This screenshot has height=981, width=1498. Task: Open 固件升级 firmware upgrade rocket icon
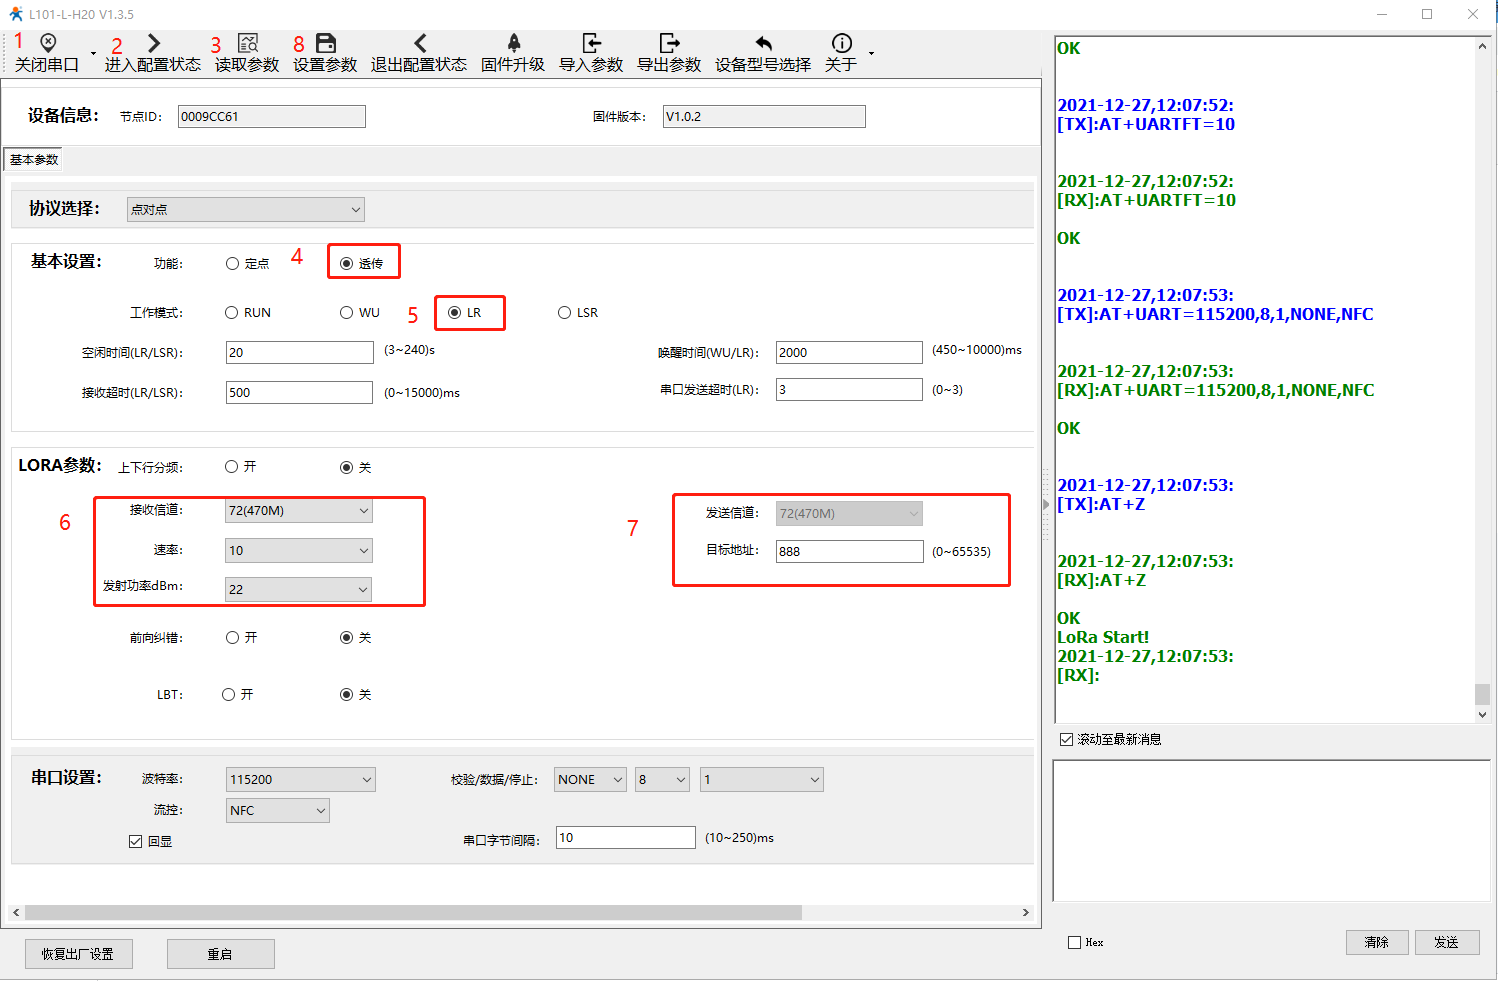click(513, 43)
